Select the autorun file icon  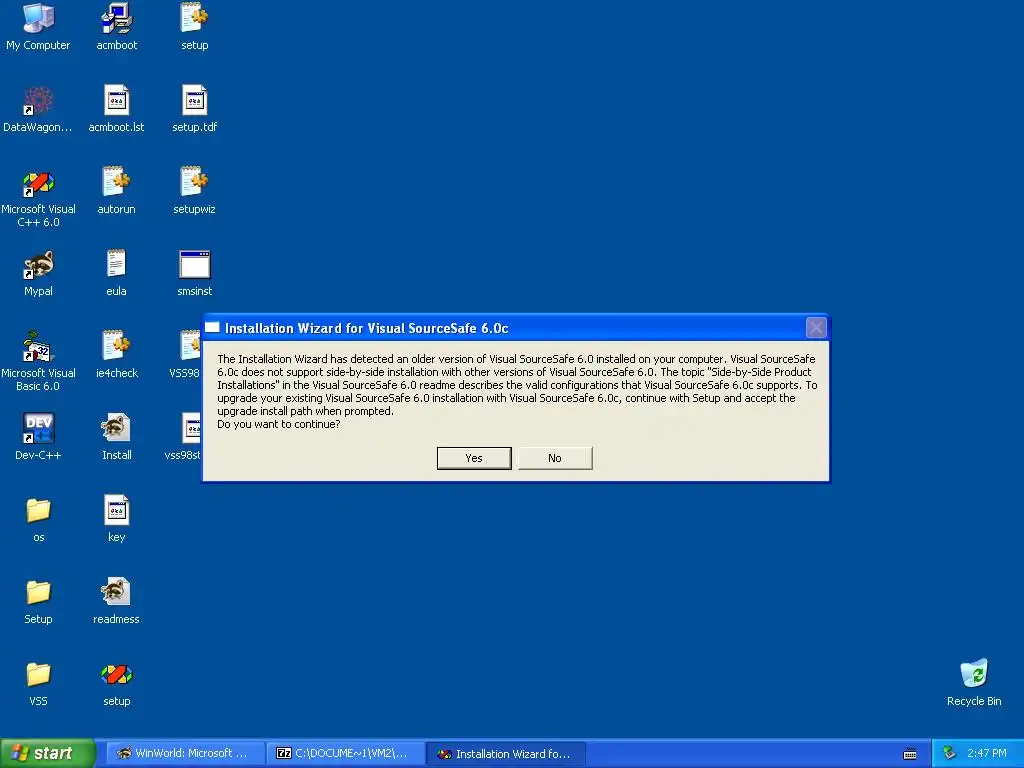tap(116, 191)
